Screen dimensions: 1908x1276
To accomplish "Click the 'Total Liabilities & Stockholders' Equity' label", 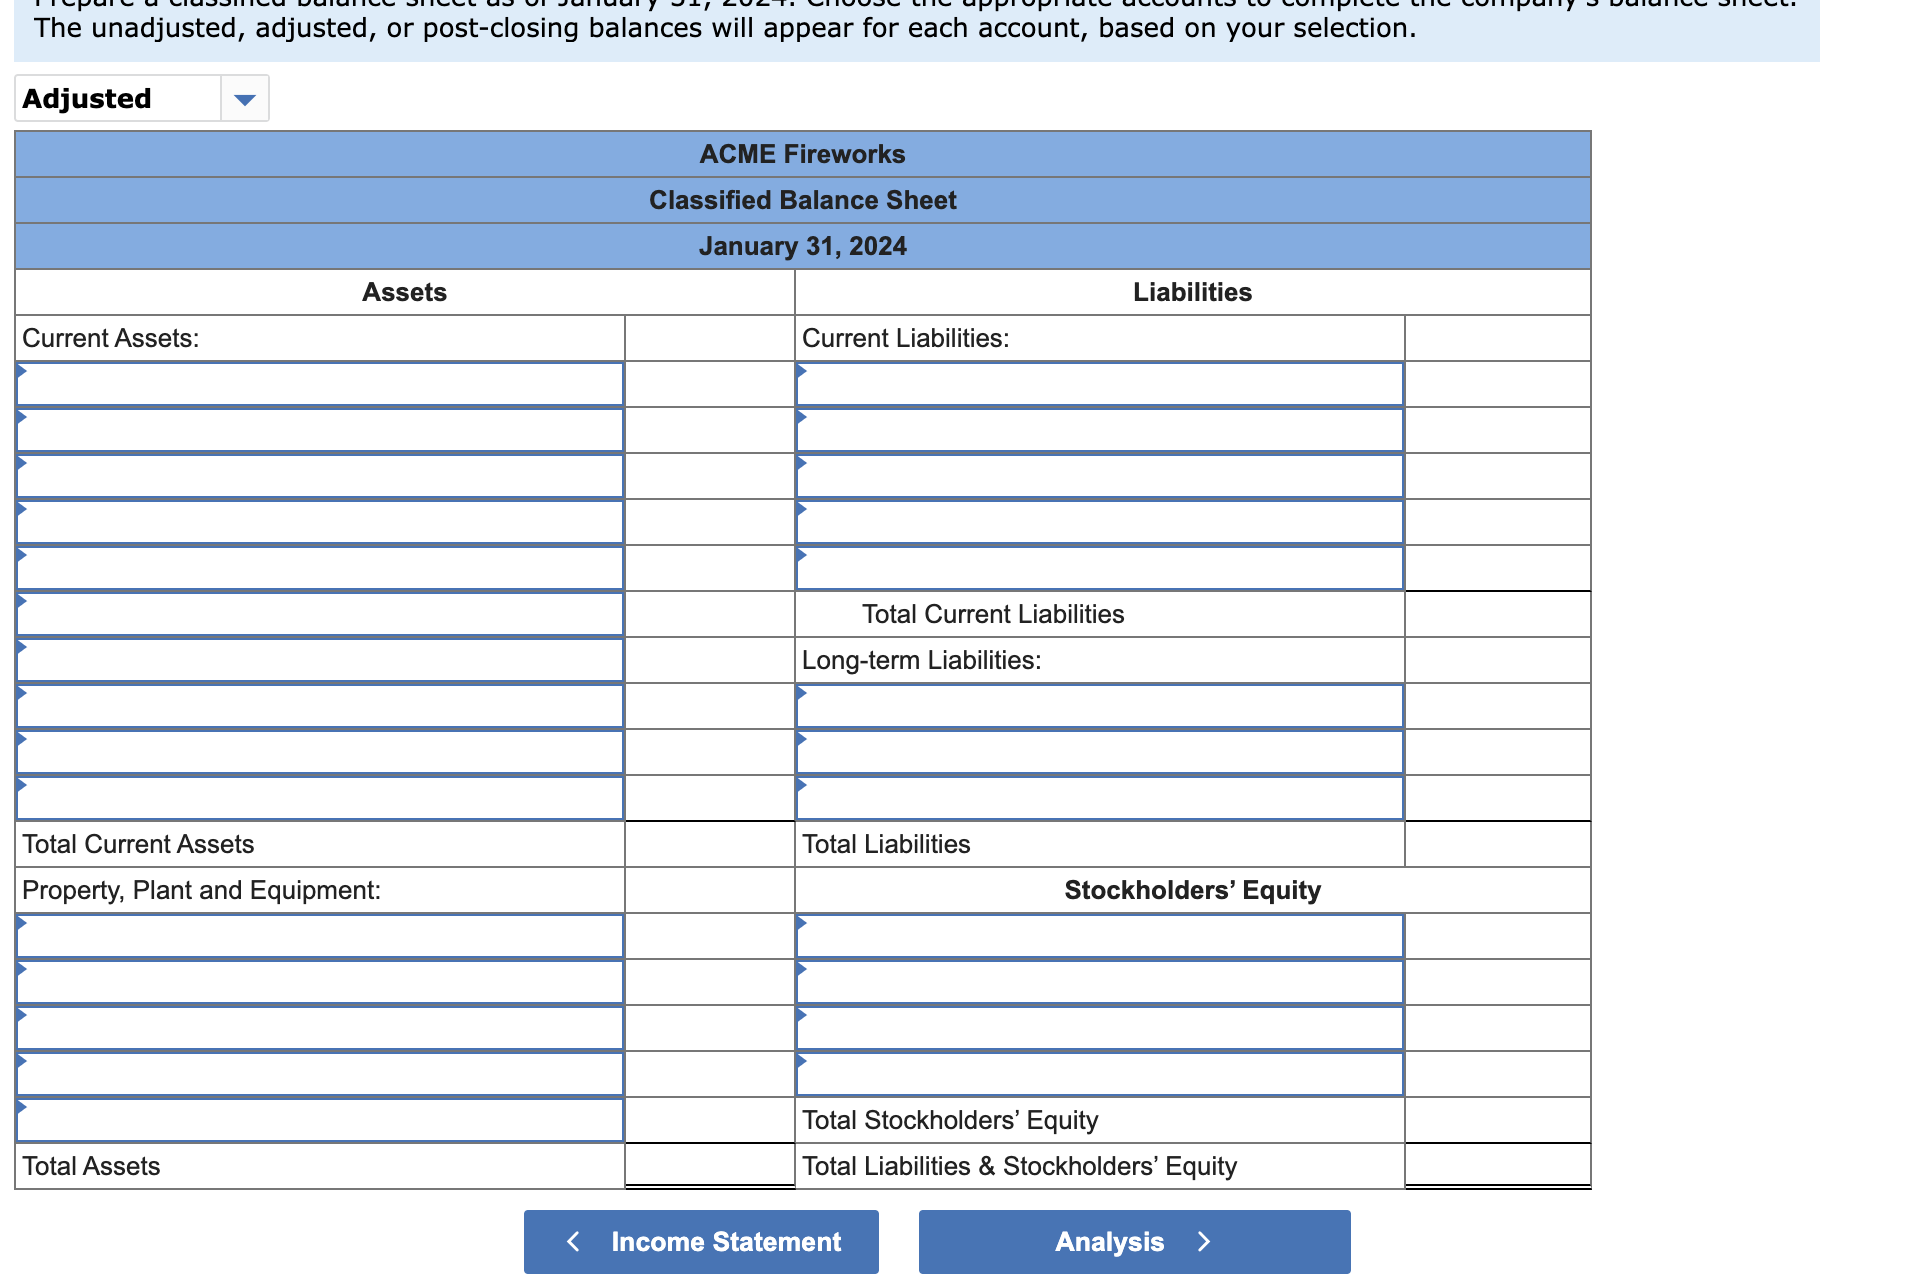I will (x=1020, y=1166).
